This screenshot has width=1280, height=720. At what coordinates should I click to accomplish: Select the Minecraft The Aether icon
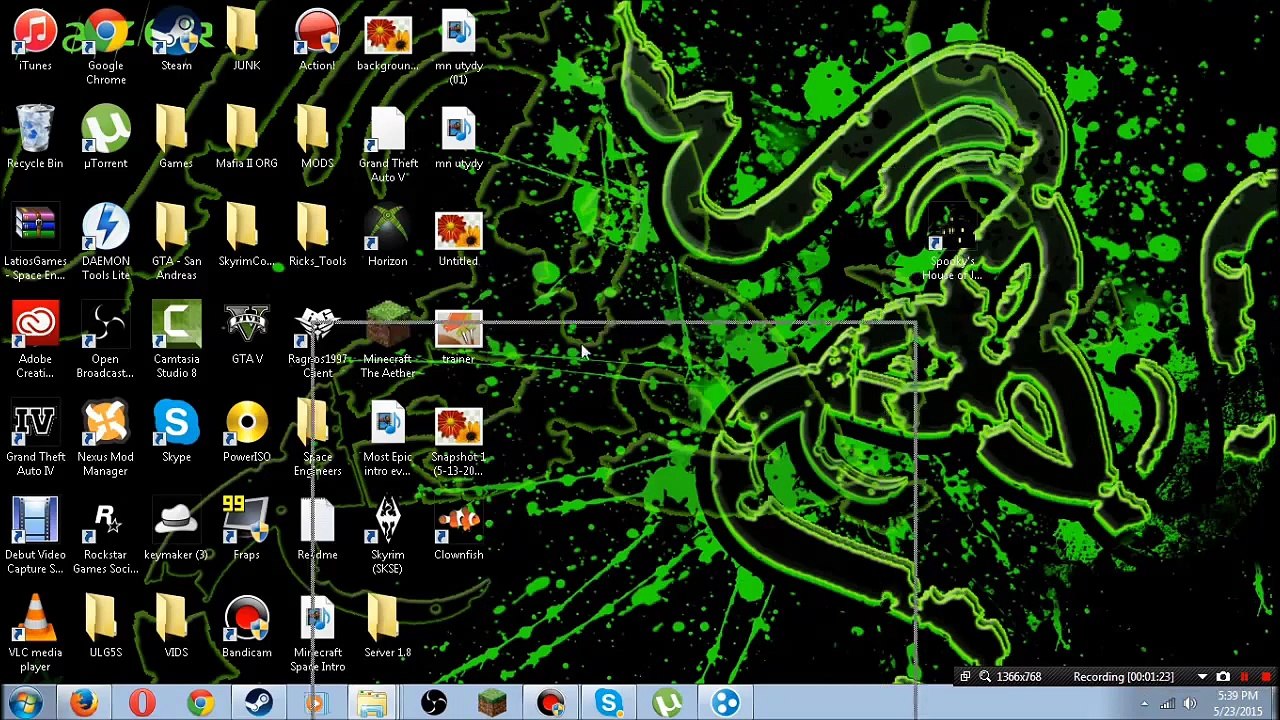click(388, 341)
